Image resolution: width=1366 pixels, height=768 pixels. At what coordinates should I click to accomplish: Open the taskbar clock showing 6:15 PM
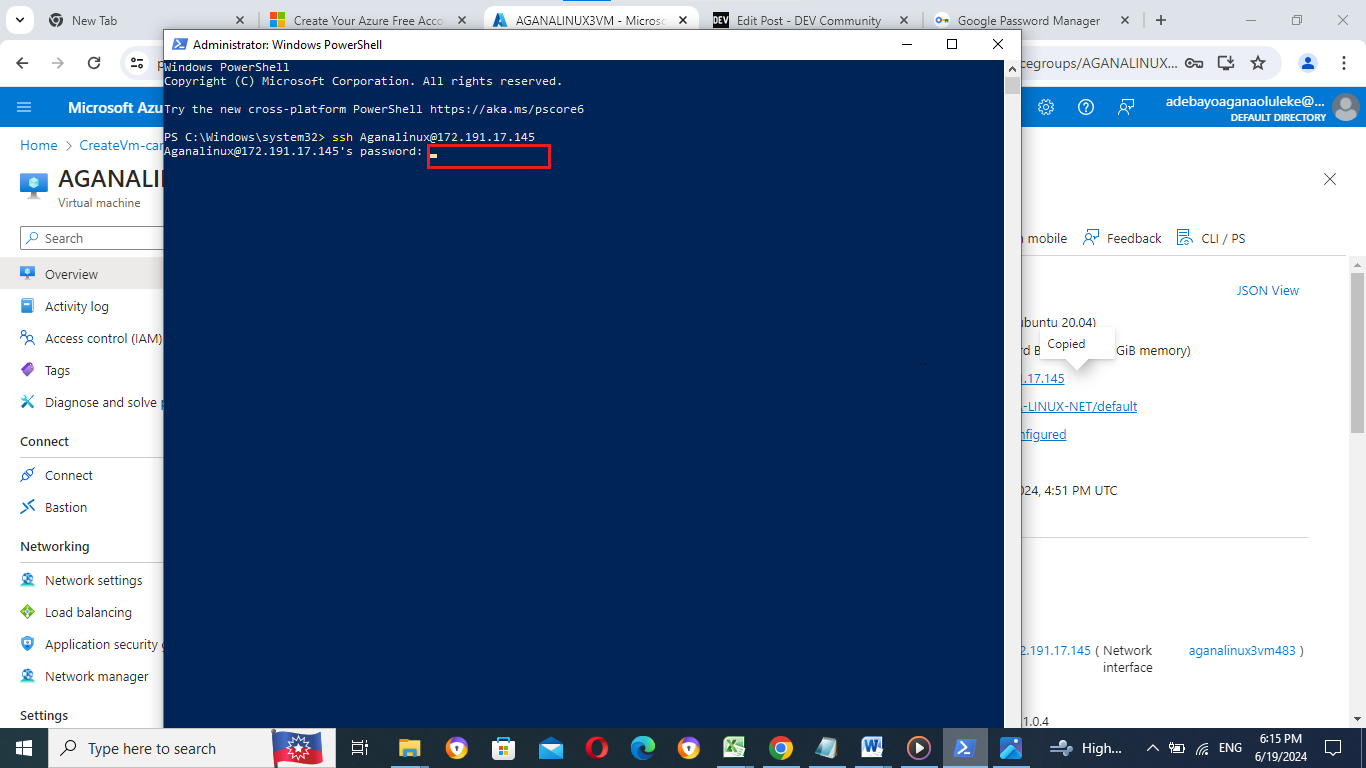tap(1281, 748)
